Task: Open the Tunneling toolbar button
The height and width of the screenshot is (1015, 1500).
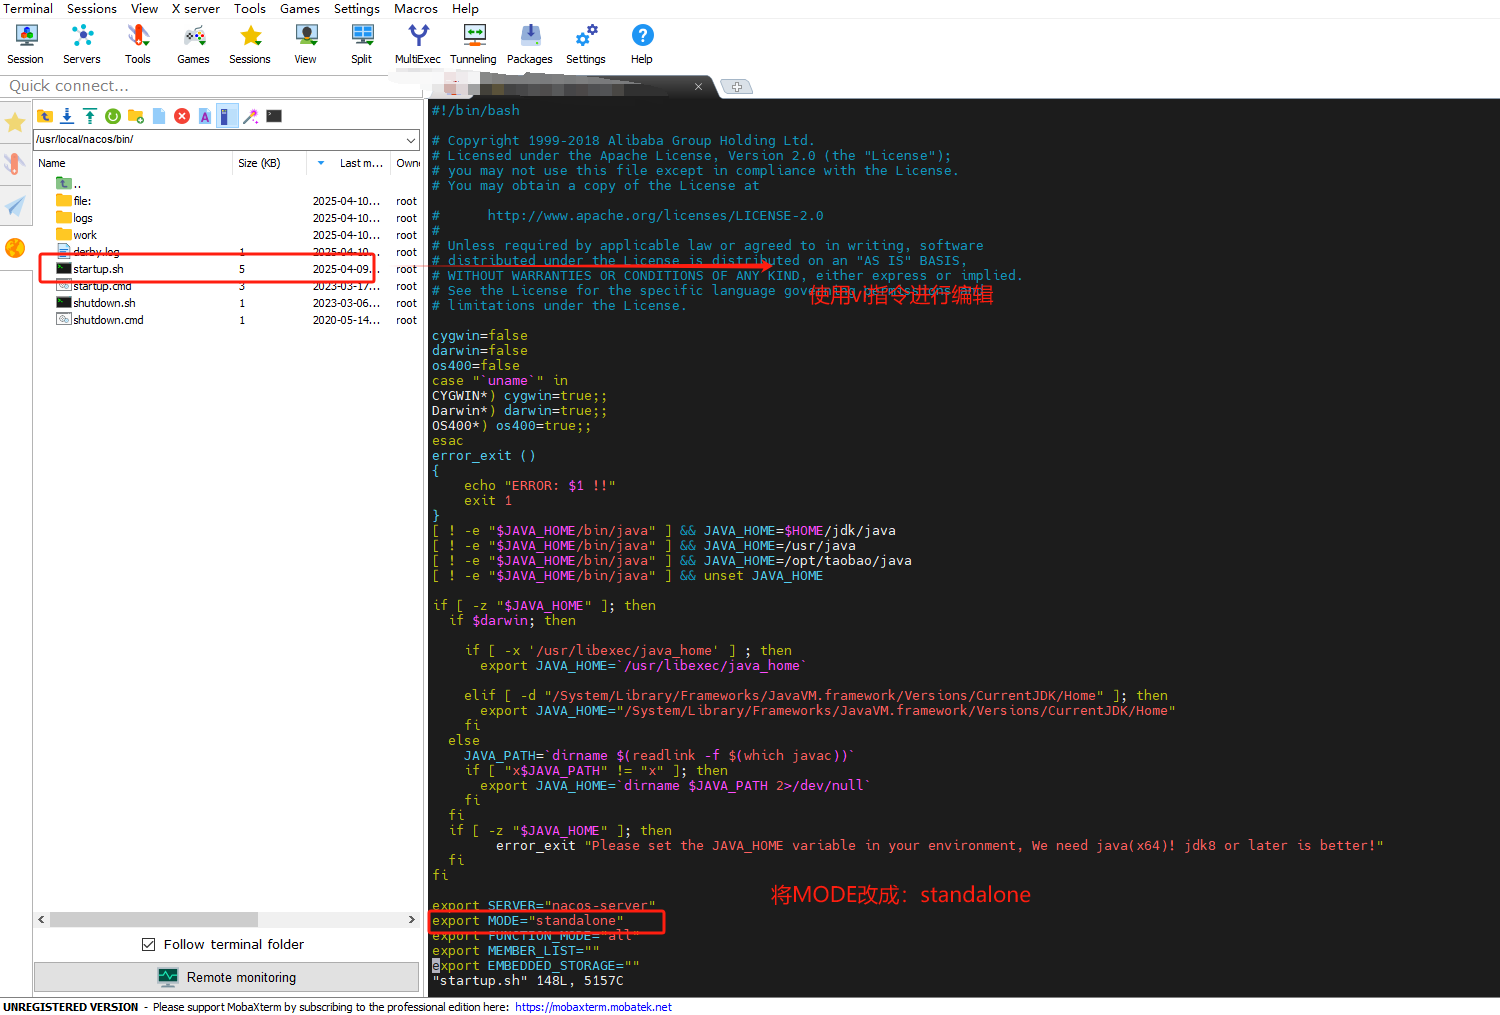Action: tap(474, 45)
